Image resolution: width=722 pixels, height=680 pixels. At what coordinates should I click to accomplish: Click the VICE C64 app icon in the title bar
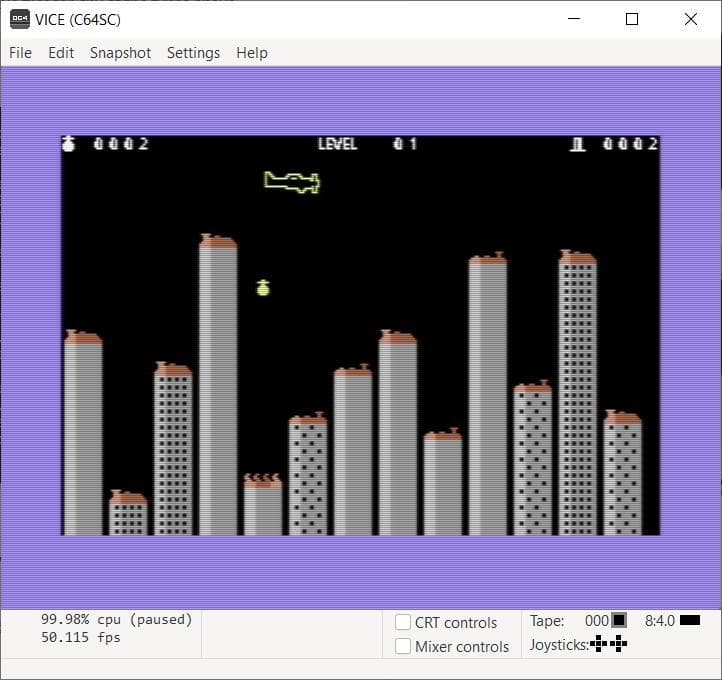point(20,19)
